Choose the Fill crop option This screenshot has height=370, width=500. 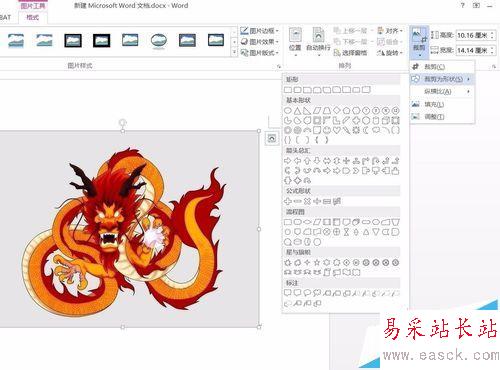point(442,104)
